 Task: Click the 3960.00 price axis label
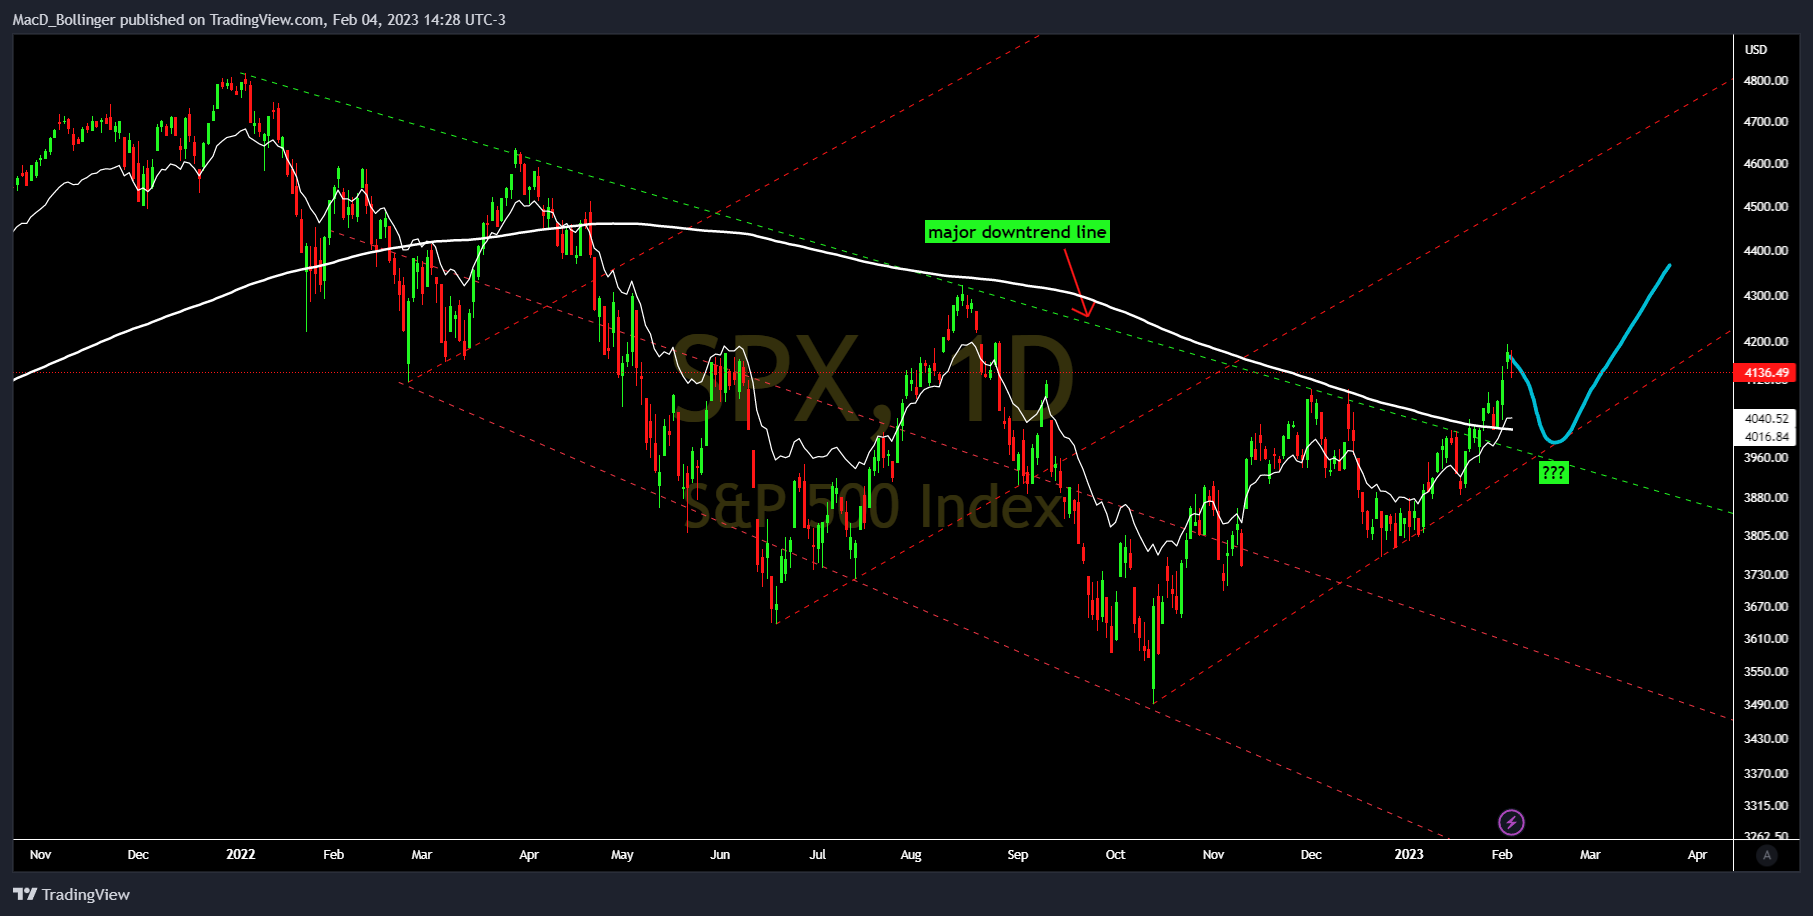[1766, 457]
